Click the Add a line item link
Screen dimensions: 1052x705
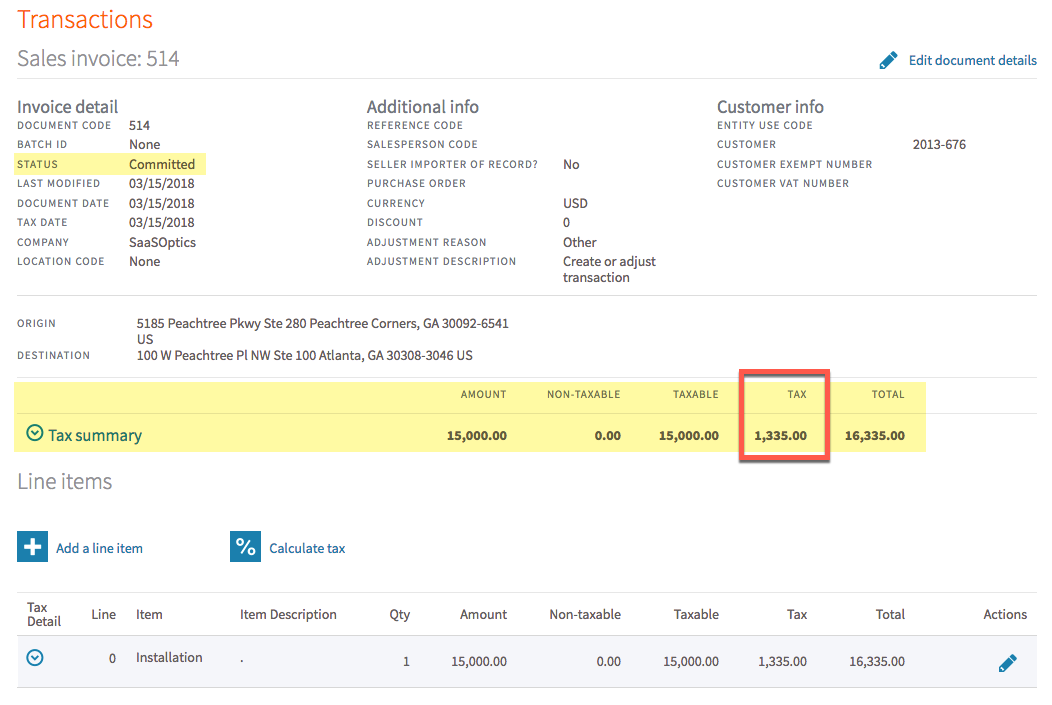[x=99, y=548]
